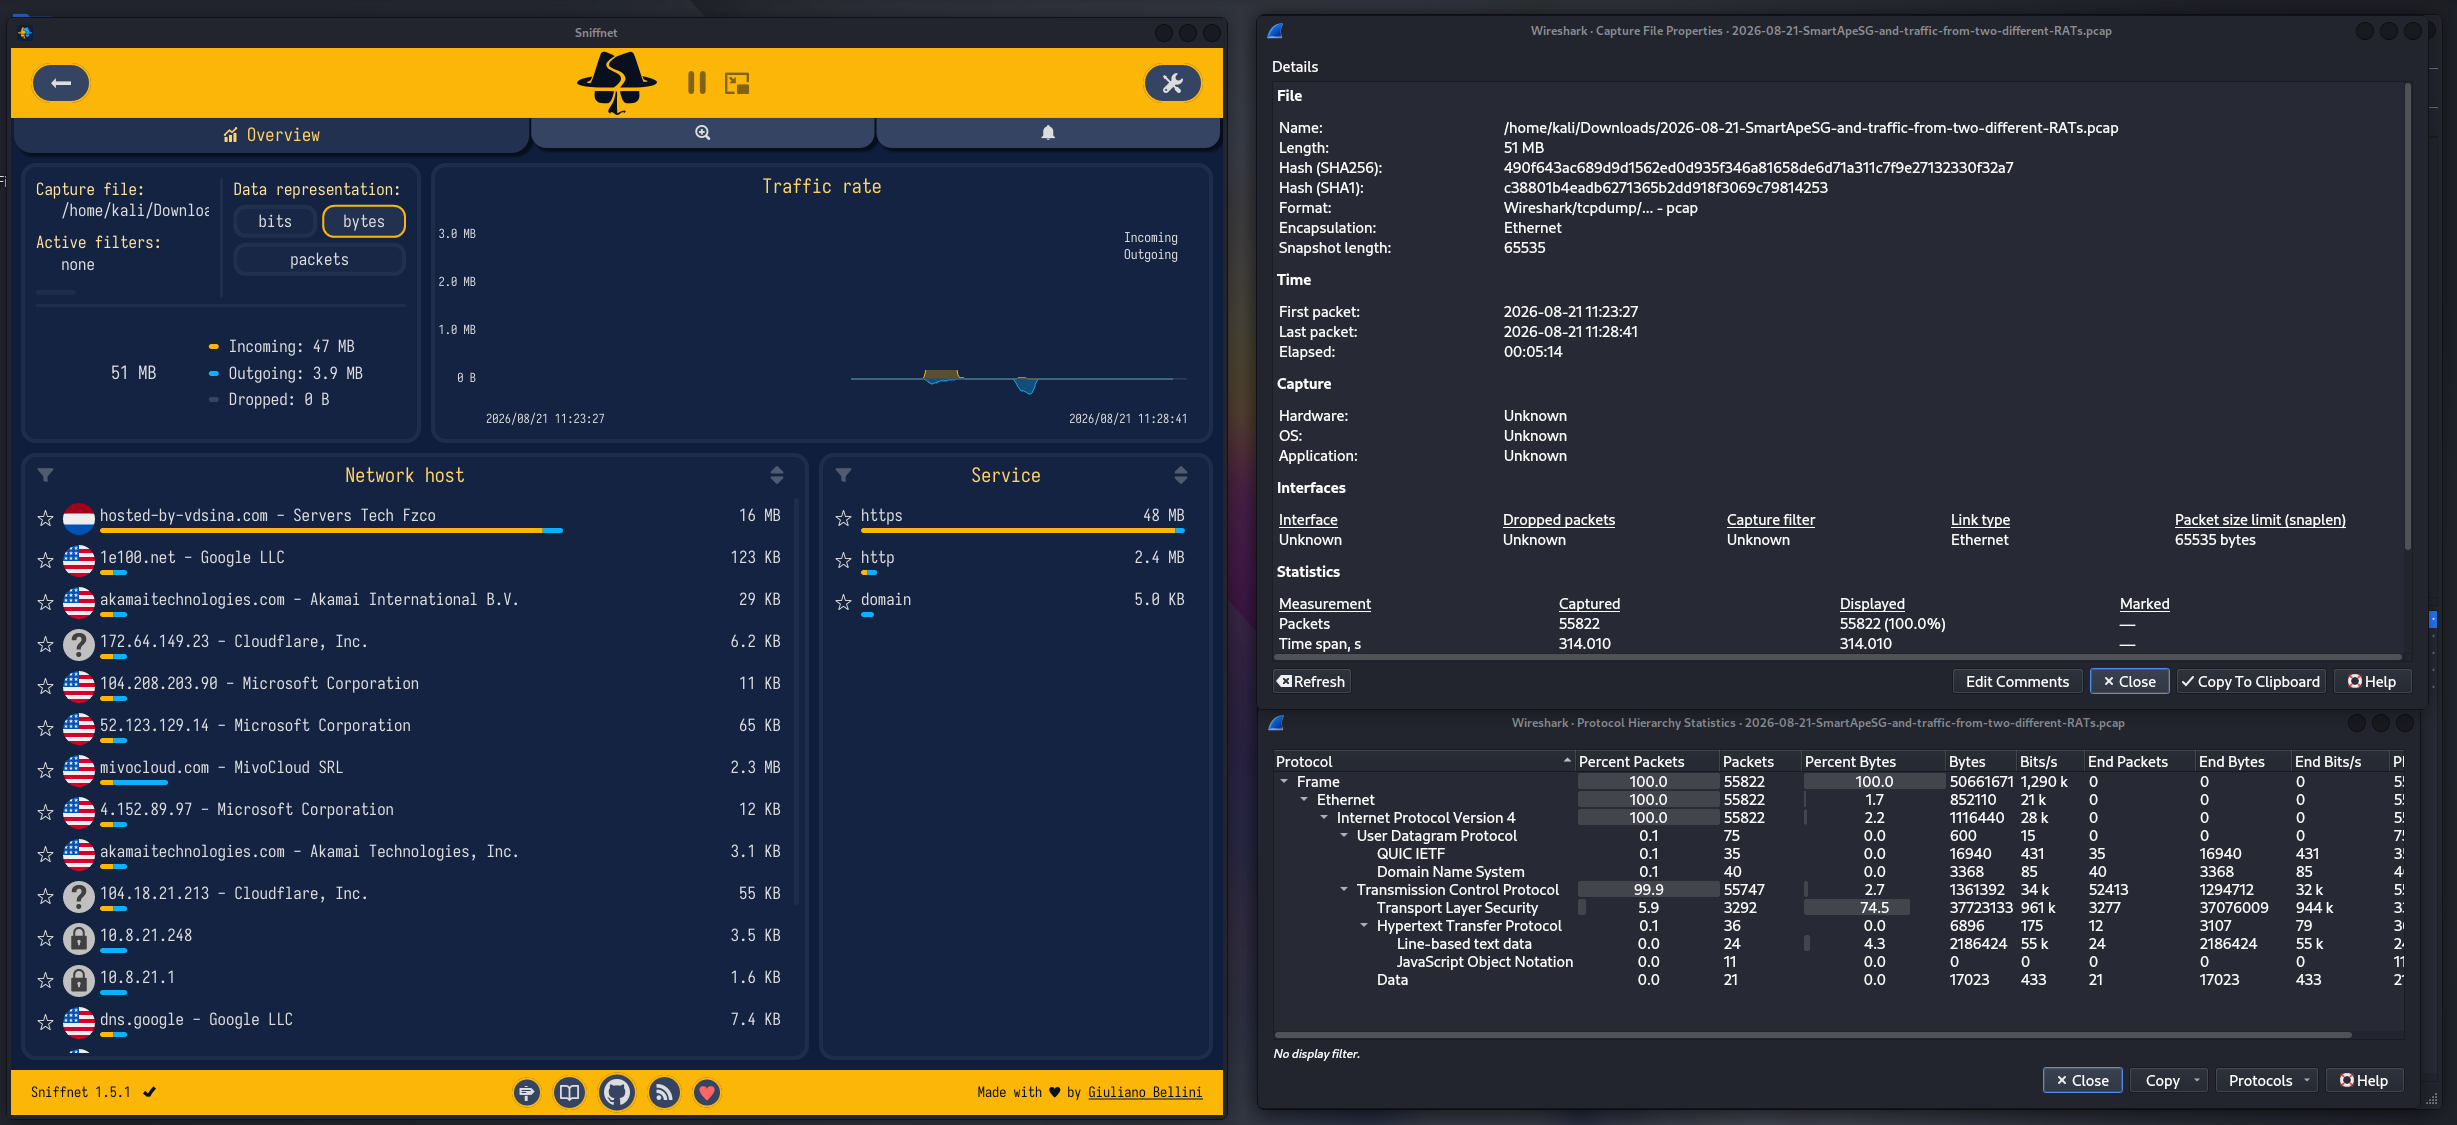Viewport: 2457px width, 1125px height.
Task: Open Help in Capture File Properties
Action: 2372,682
